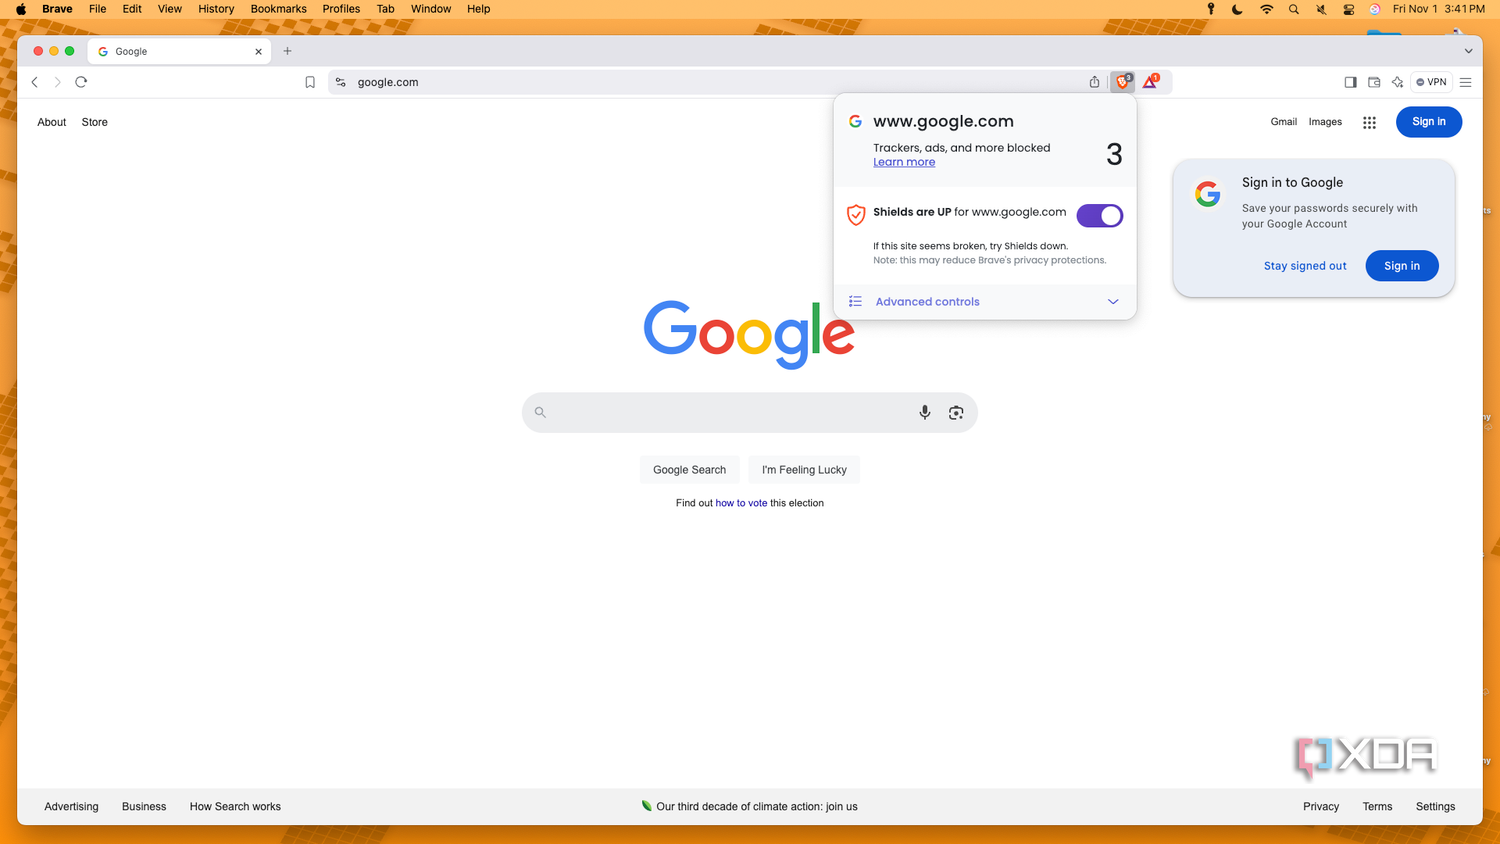
Task: Open the History menu
Action: [x=216, y=9]
